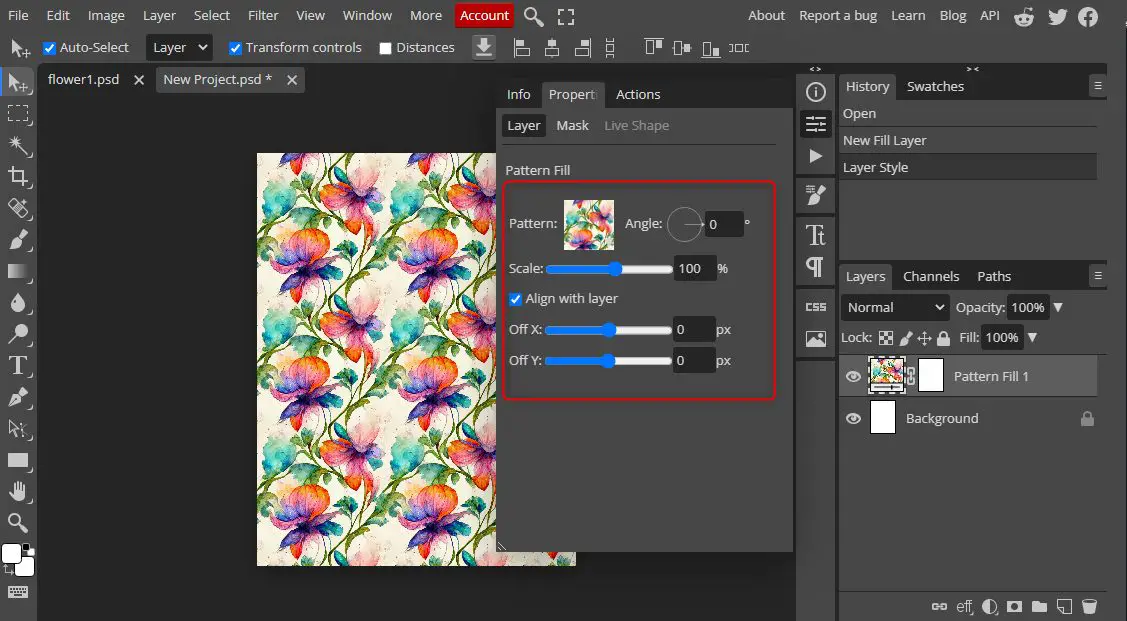Select the Type tool
Viewport: 1127px width, 621px height.
(18, 365)
